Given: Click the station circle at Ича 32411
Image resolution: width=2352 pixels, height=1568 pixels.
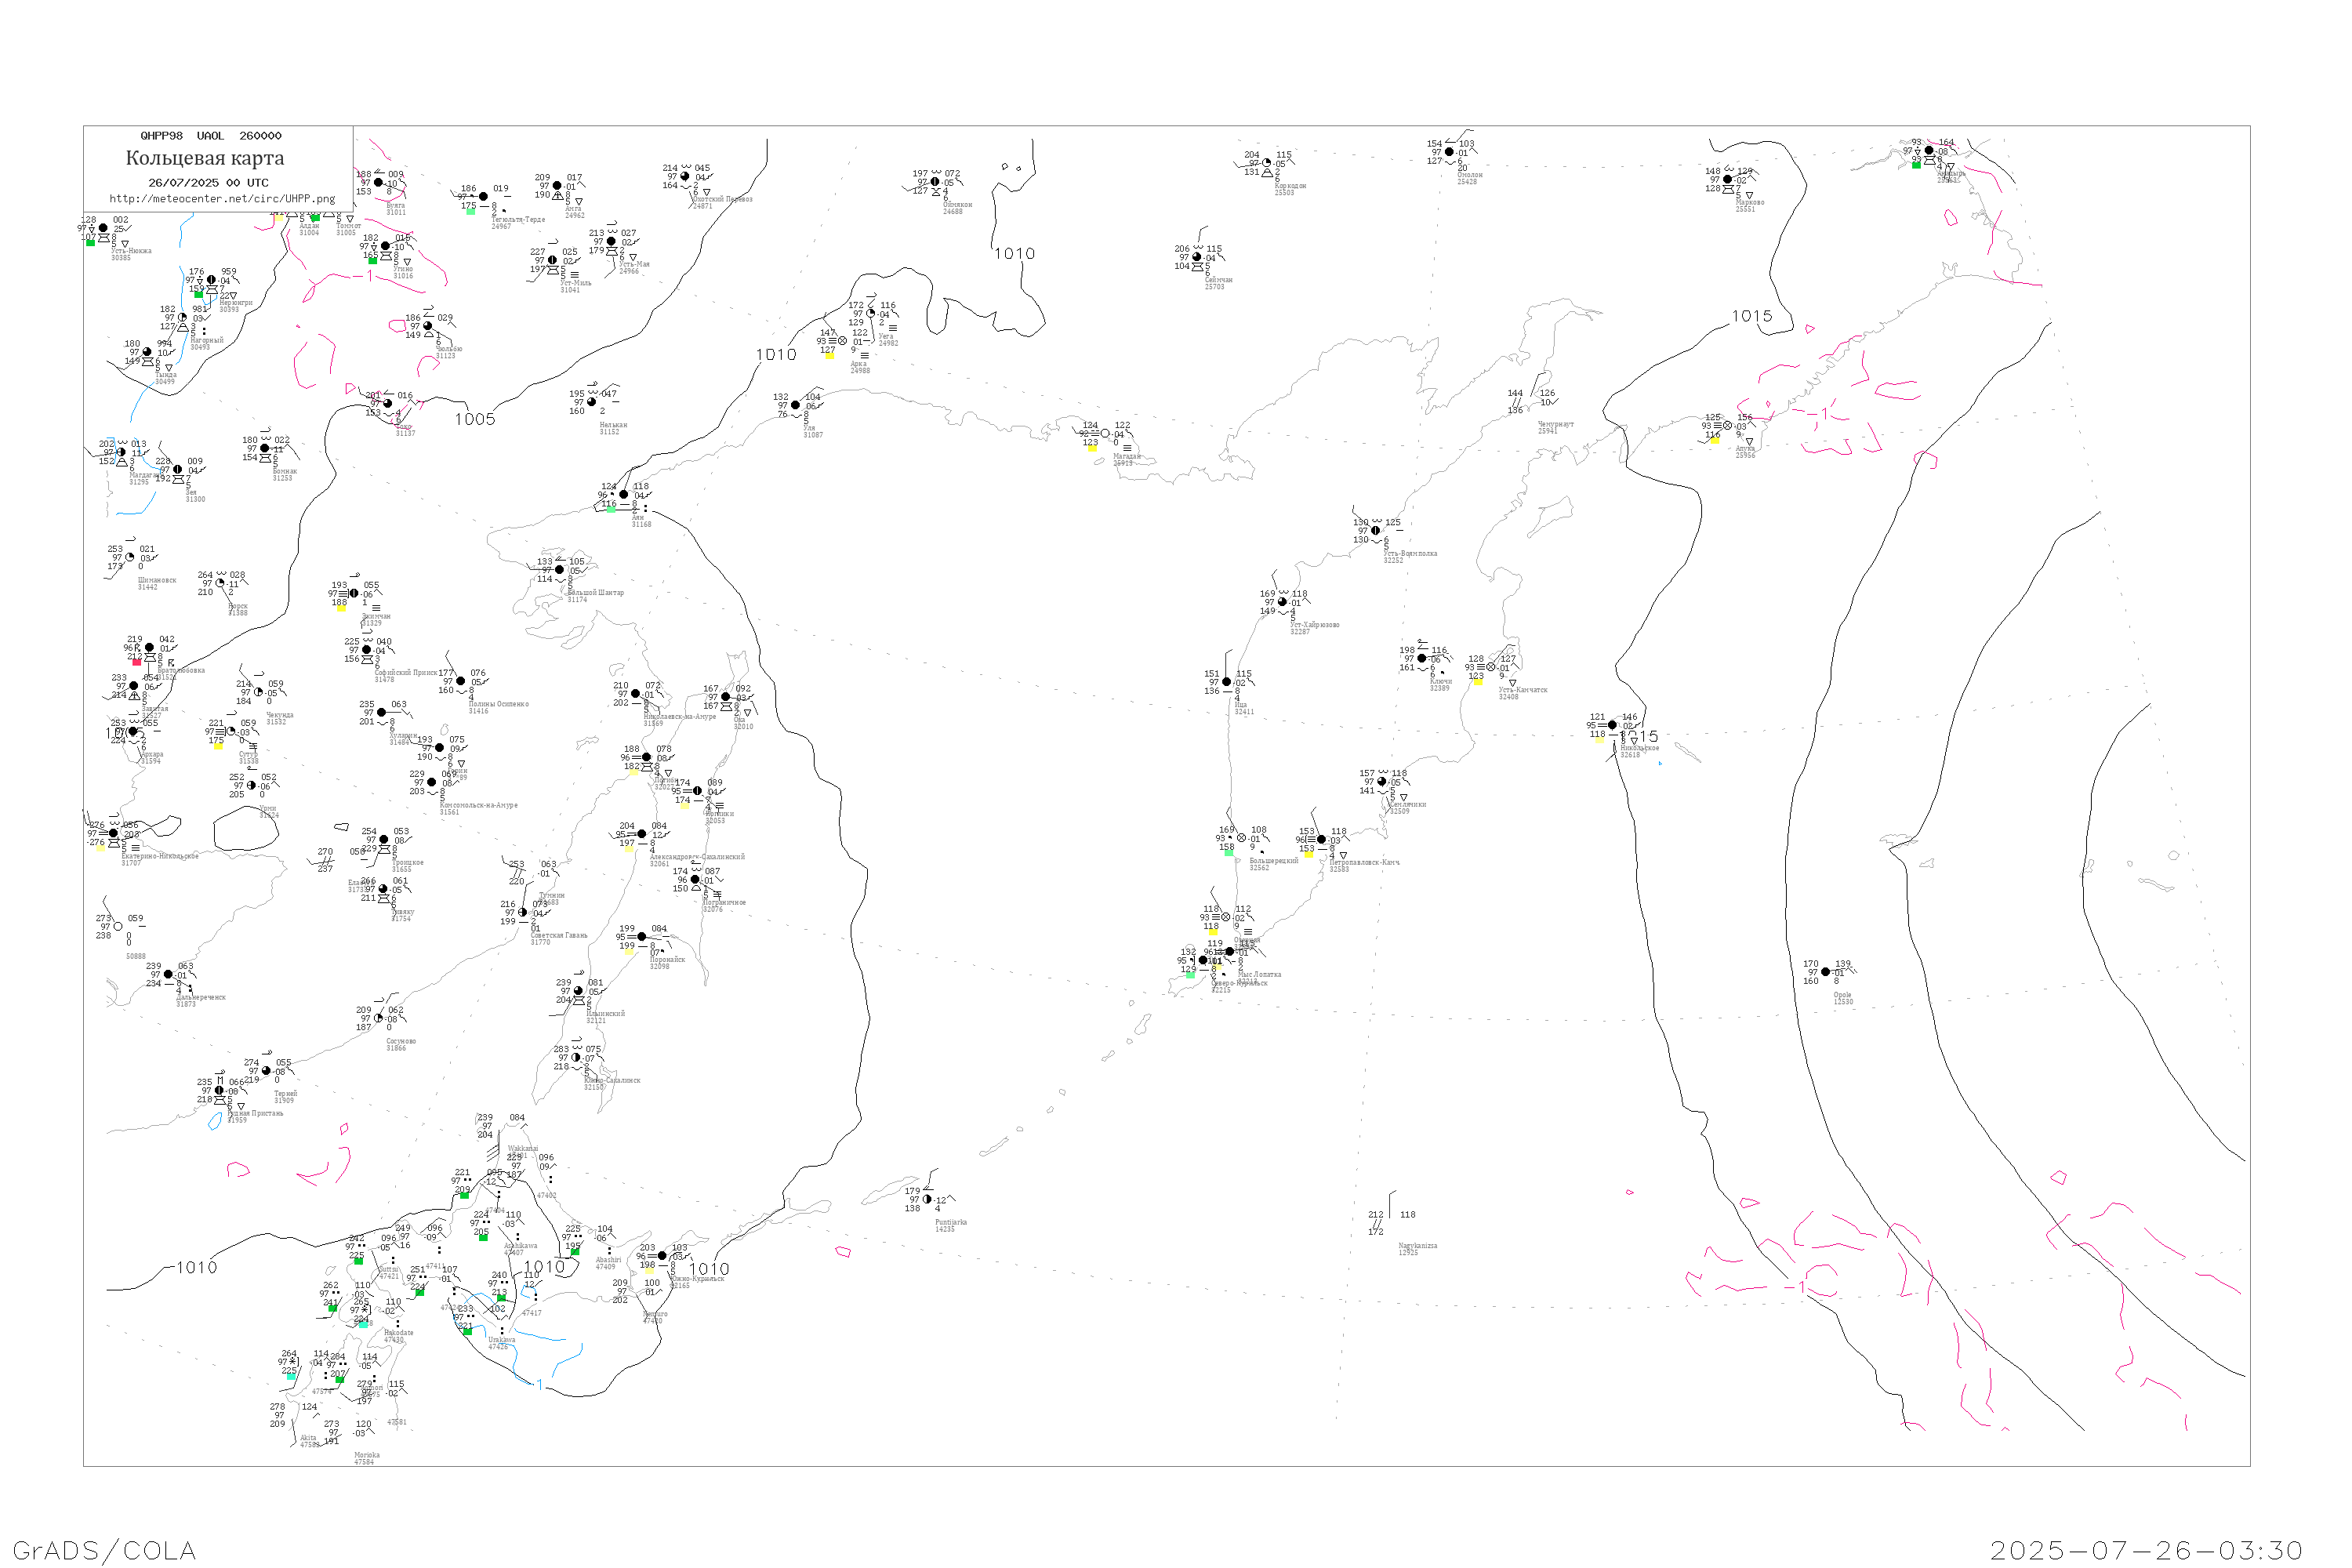Looking at the screenshot, I should coord(1227,682).
